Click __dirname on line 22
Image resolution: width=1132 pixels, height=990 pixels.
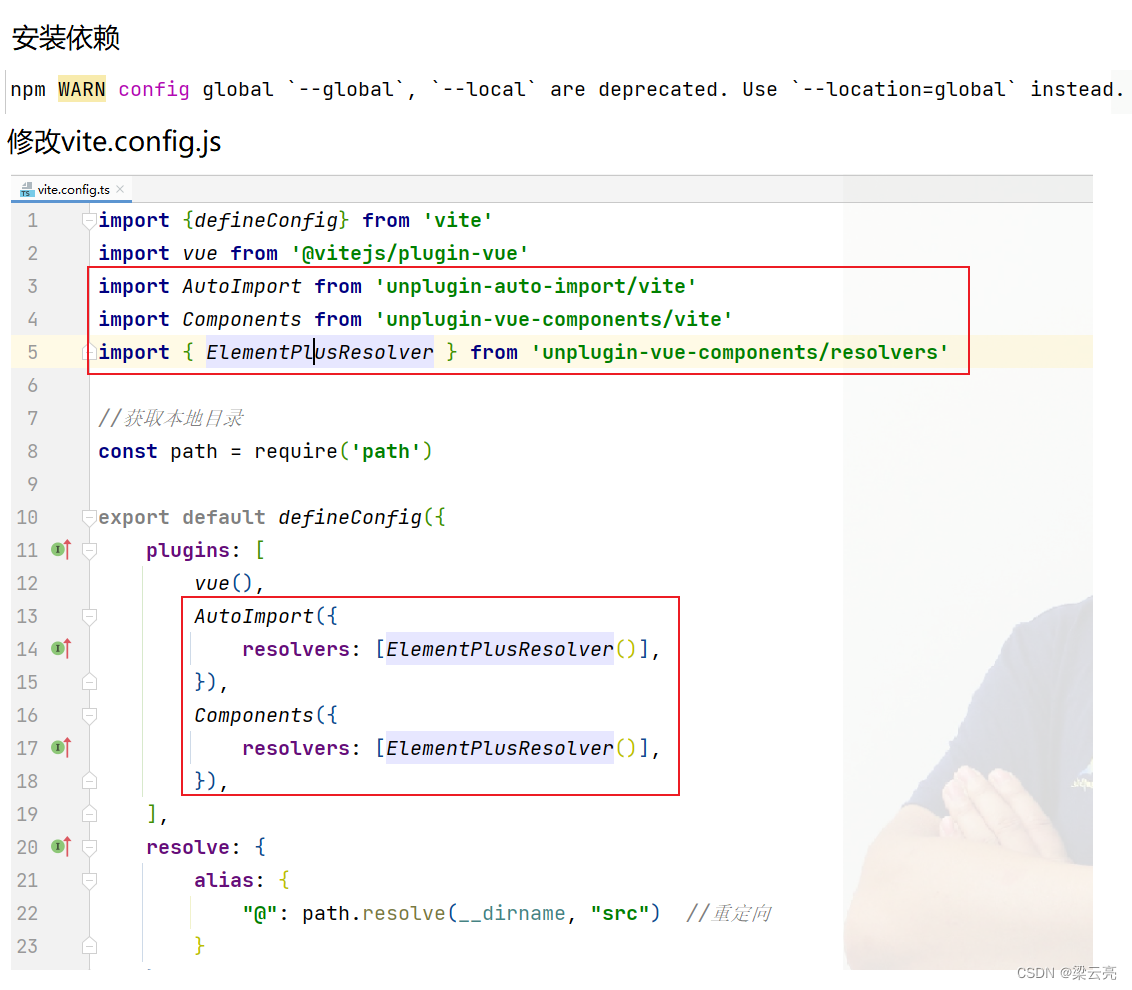coord(512,913)
